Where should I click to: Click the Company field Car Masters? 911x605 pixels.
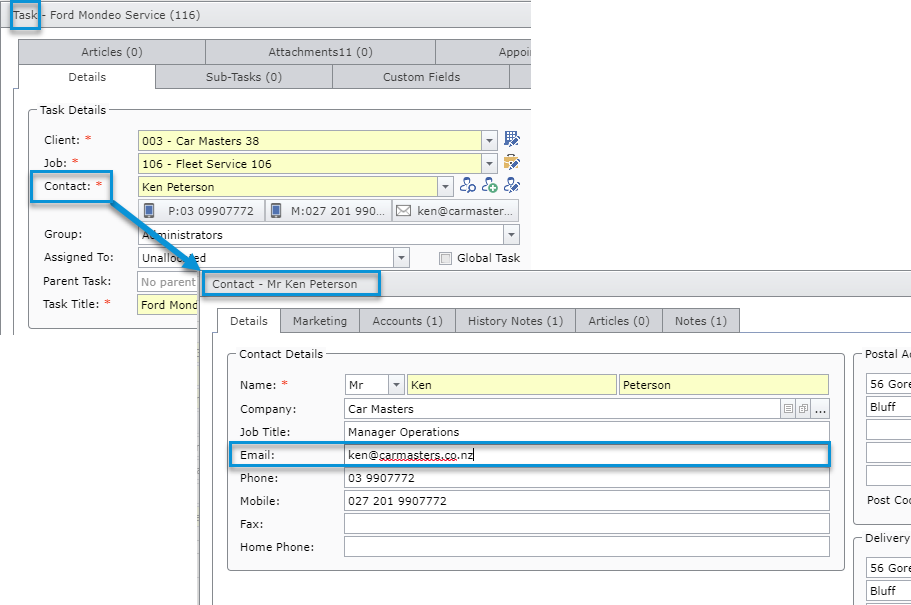pos(562,409)
